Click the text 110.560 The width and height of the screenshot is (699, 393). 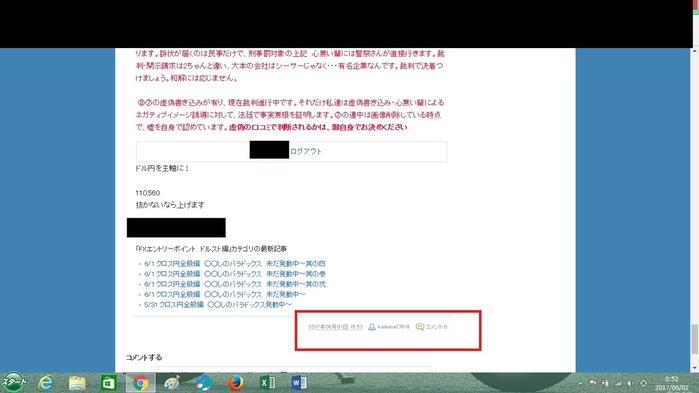148,193
